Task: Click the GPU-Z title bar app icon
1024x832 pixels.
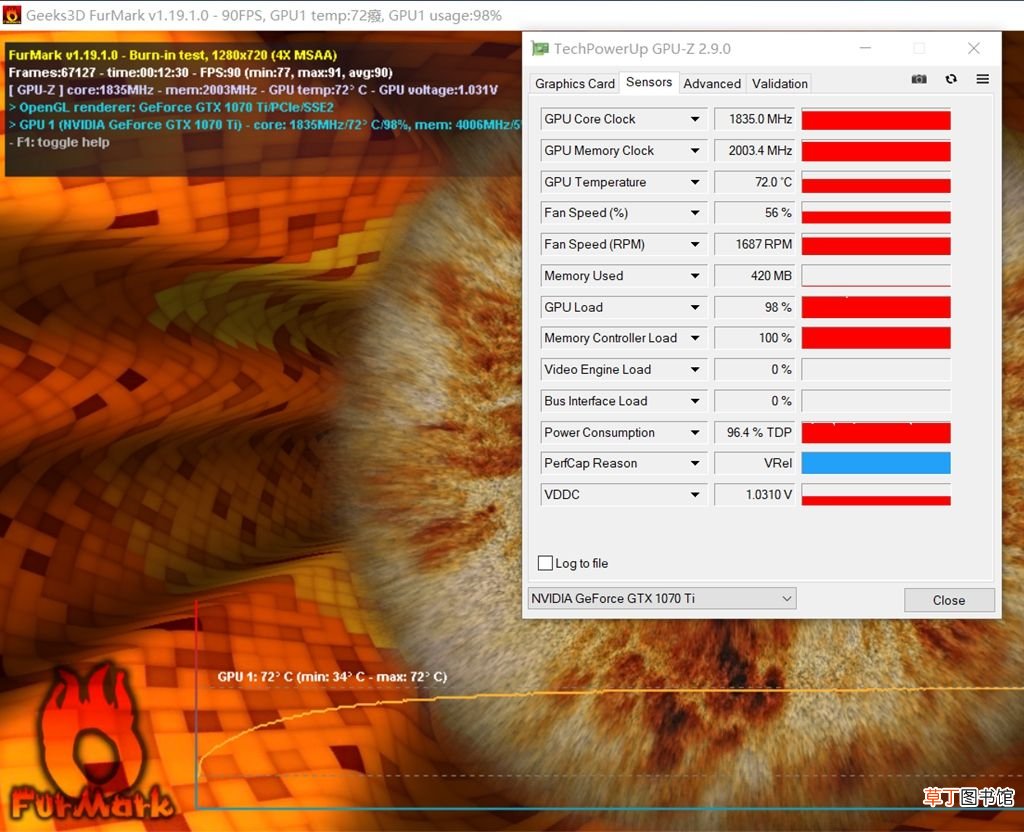Action: 540,48
